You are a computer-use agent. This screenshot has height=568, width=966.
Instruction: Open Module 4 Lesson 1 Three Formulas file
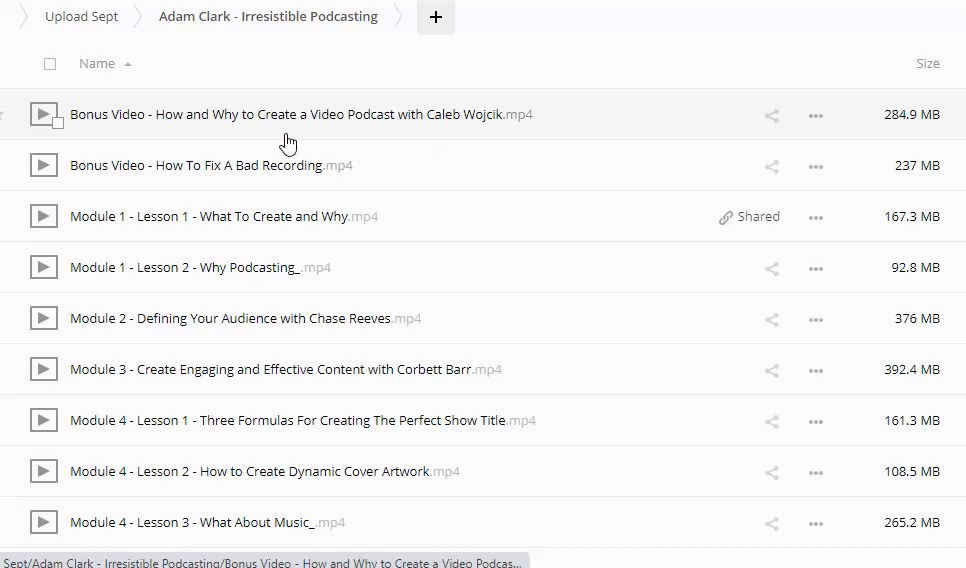(288, 421)
